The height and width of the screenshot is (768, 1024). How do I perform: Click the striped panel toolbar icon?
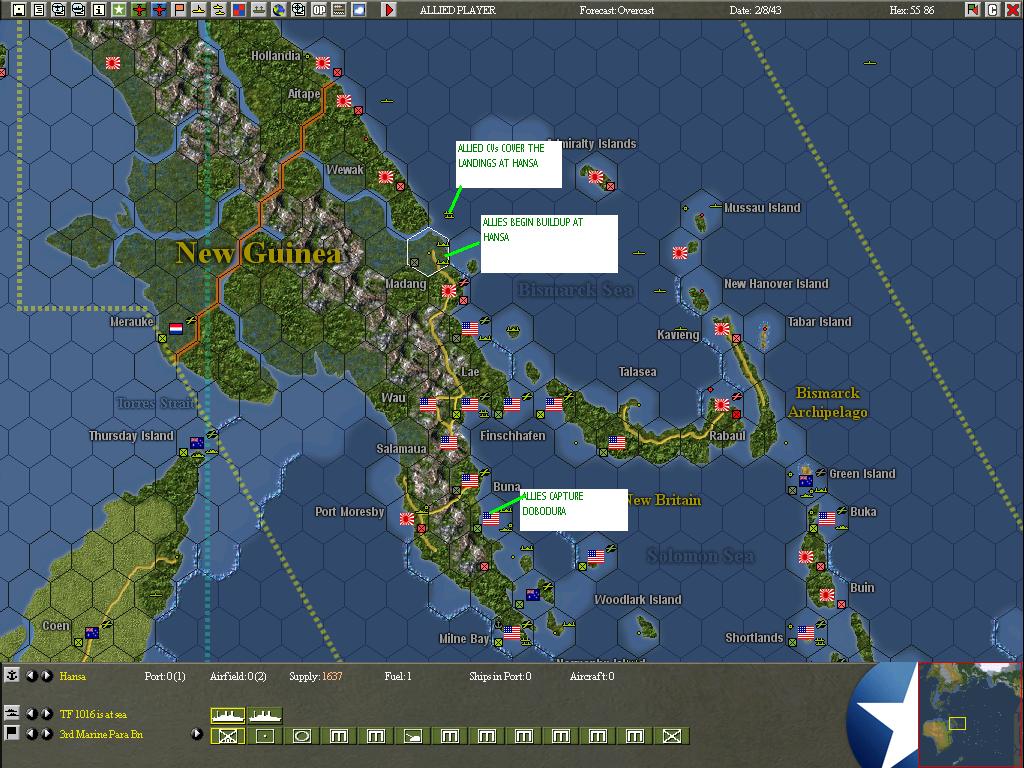tap(339, 10)
